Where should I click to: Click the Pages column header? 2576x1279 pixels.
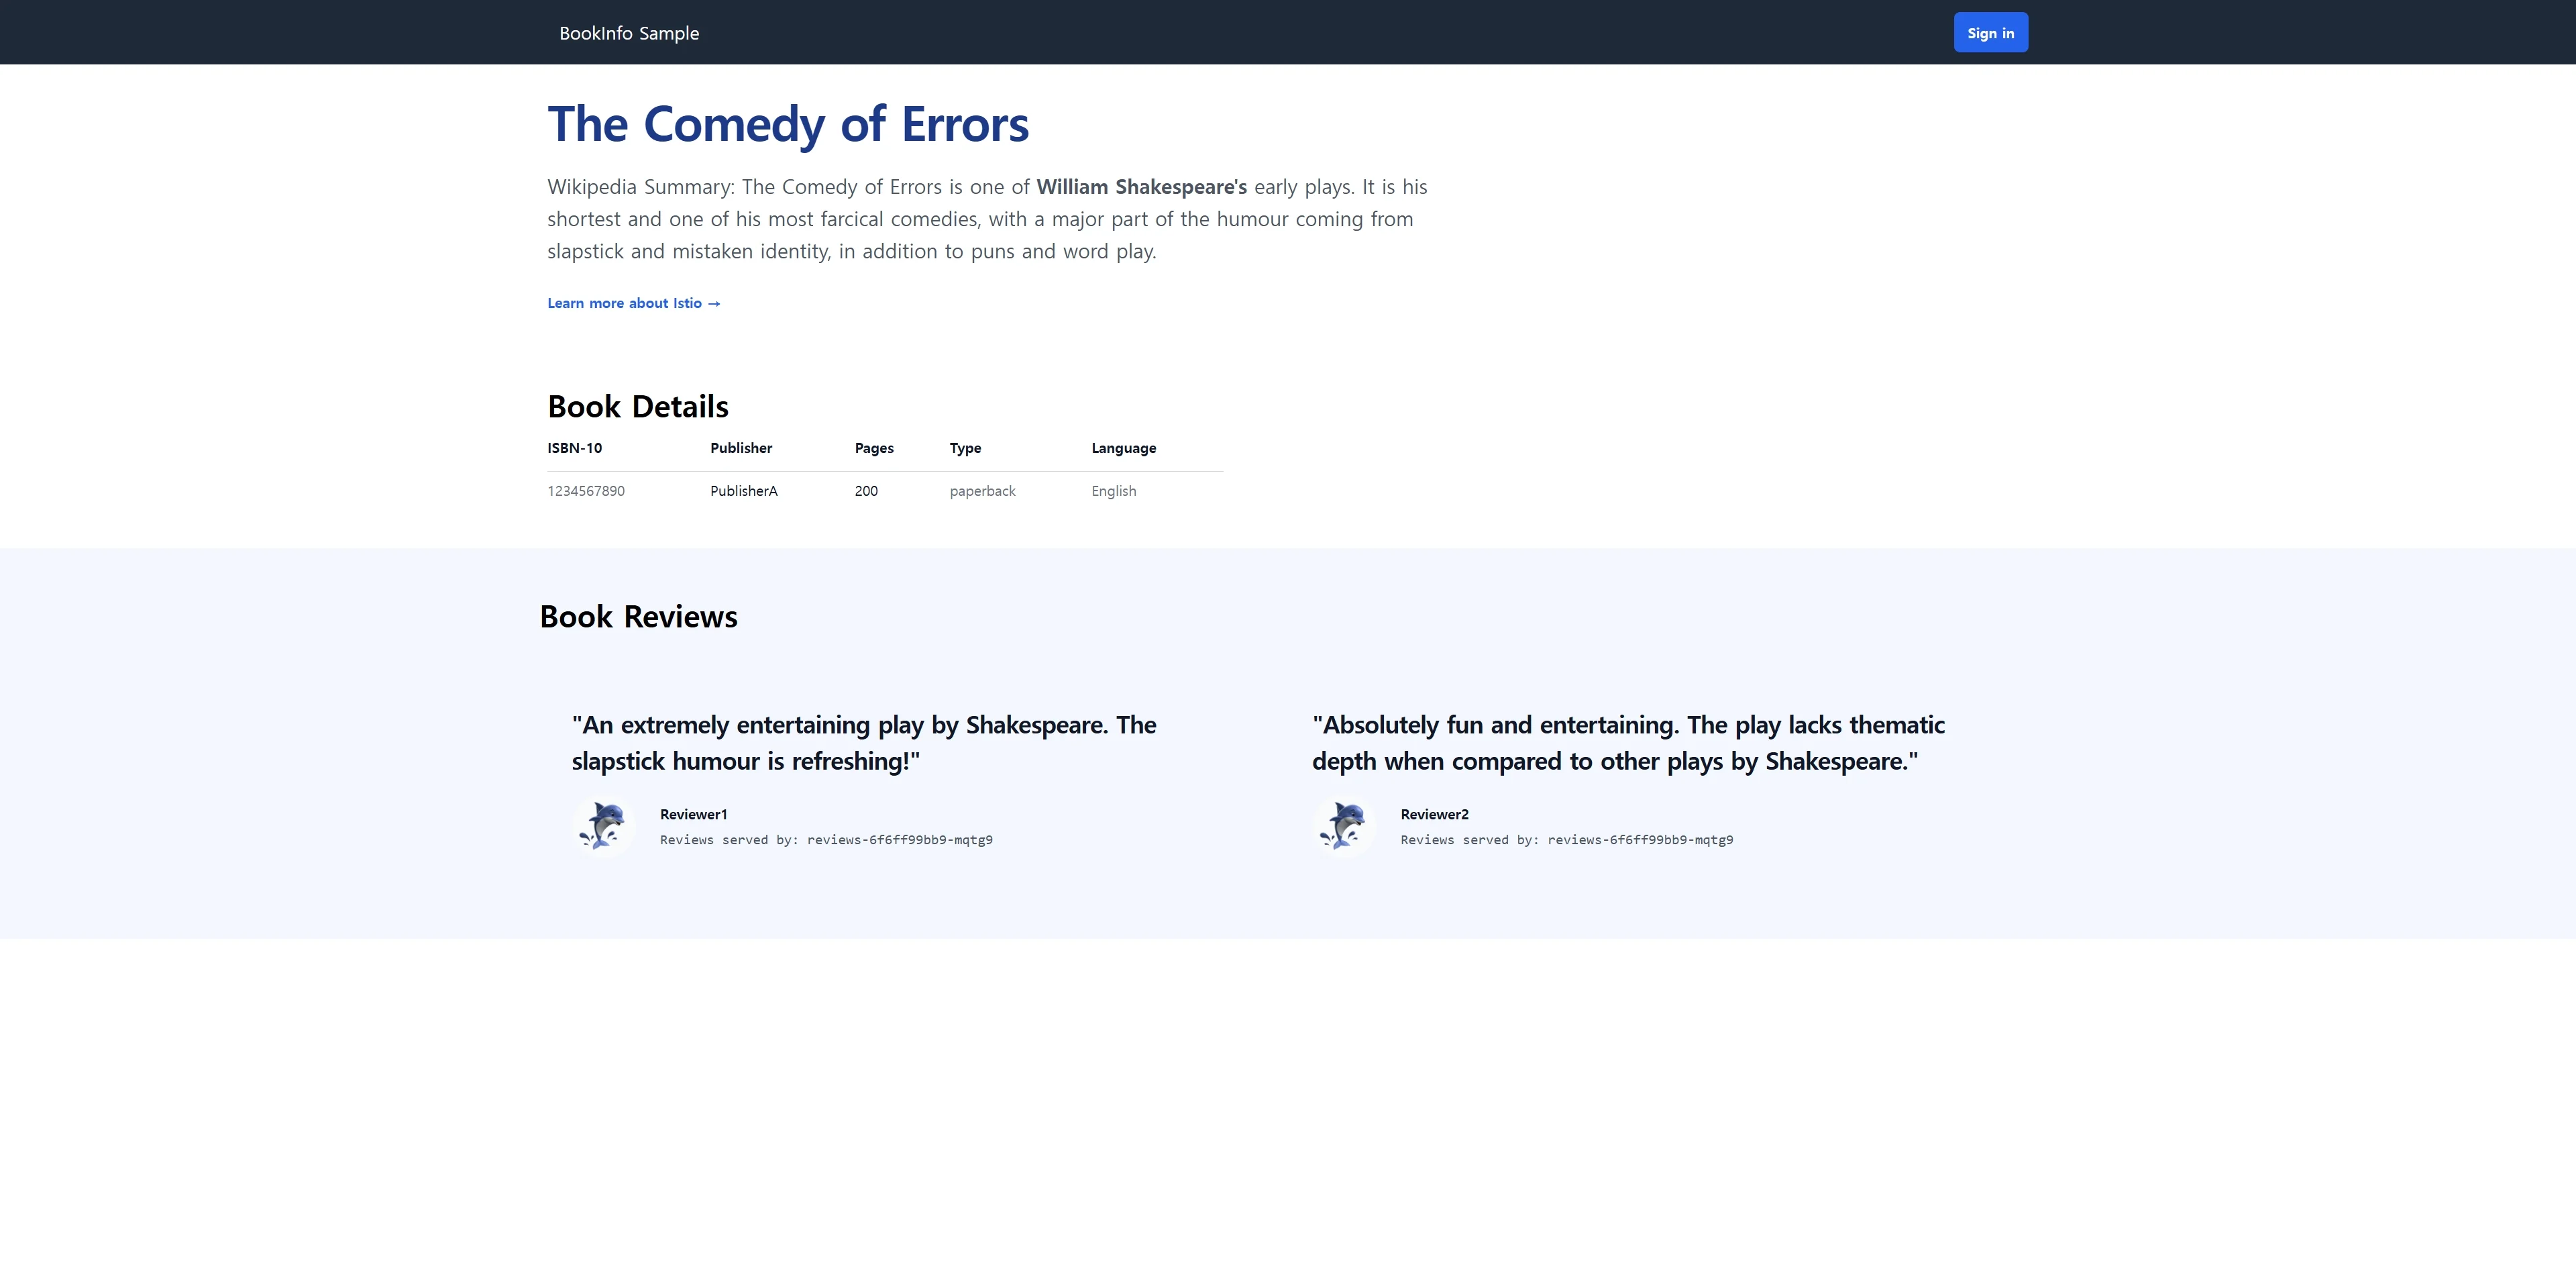(874, 448)
